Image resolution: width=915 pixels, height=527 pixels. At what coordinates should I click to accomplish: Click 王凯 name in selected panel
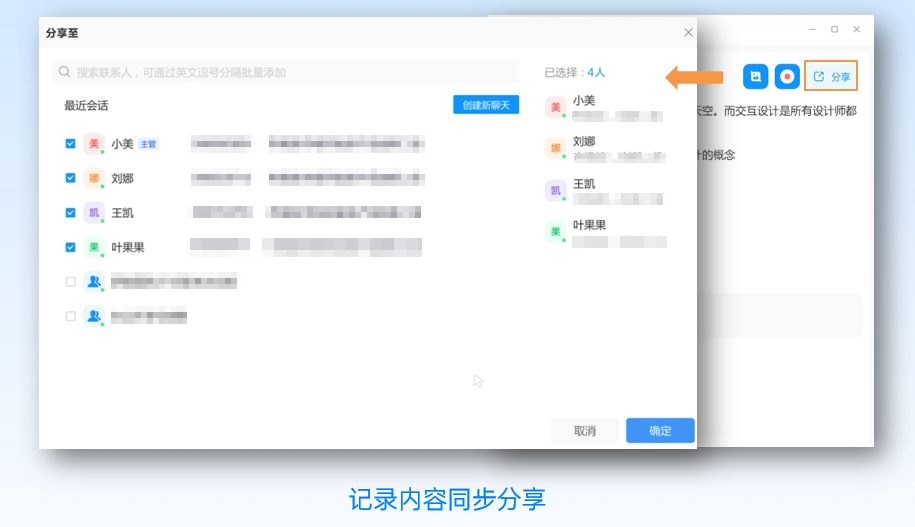tap(584, 184)
